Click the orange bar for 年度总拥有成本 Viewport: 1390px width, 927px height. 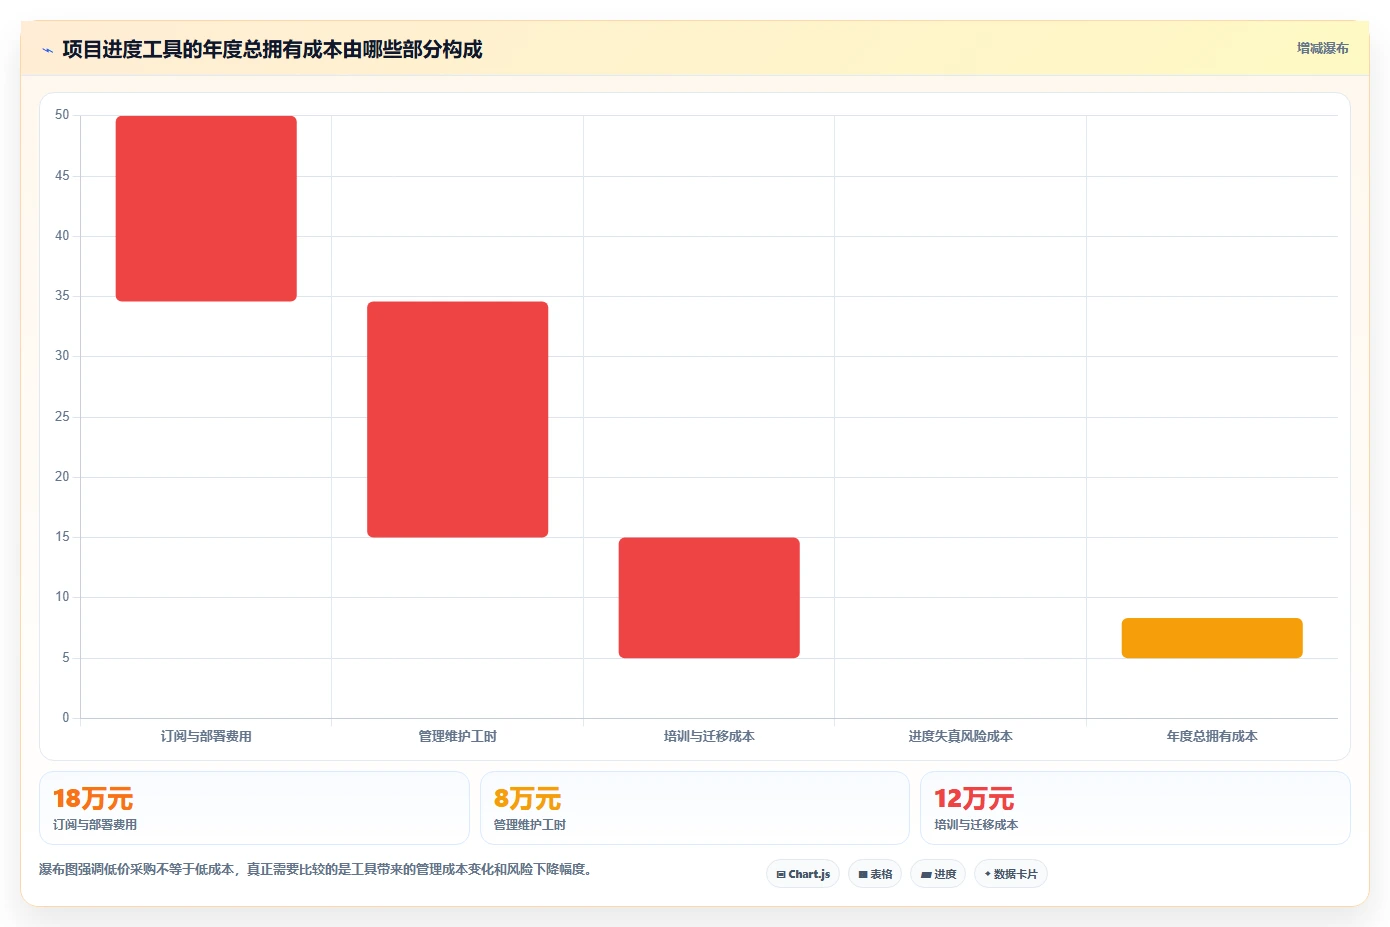tap(1212, 638)
